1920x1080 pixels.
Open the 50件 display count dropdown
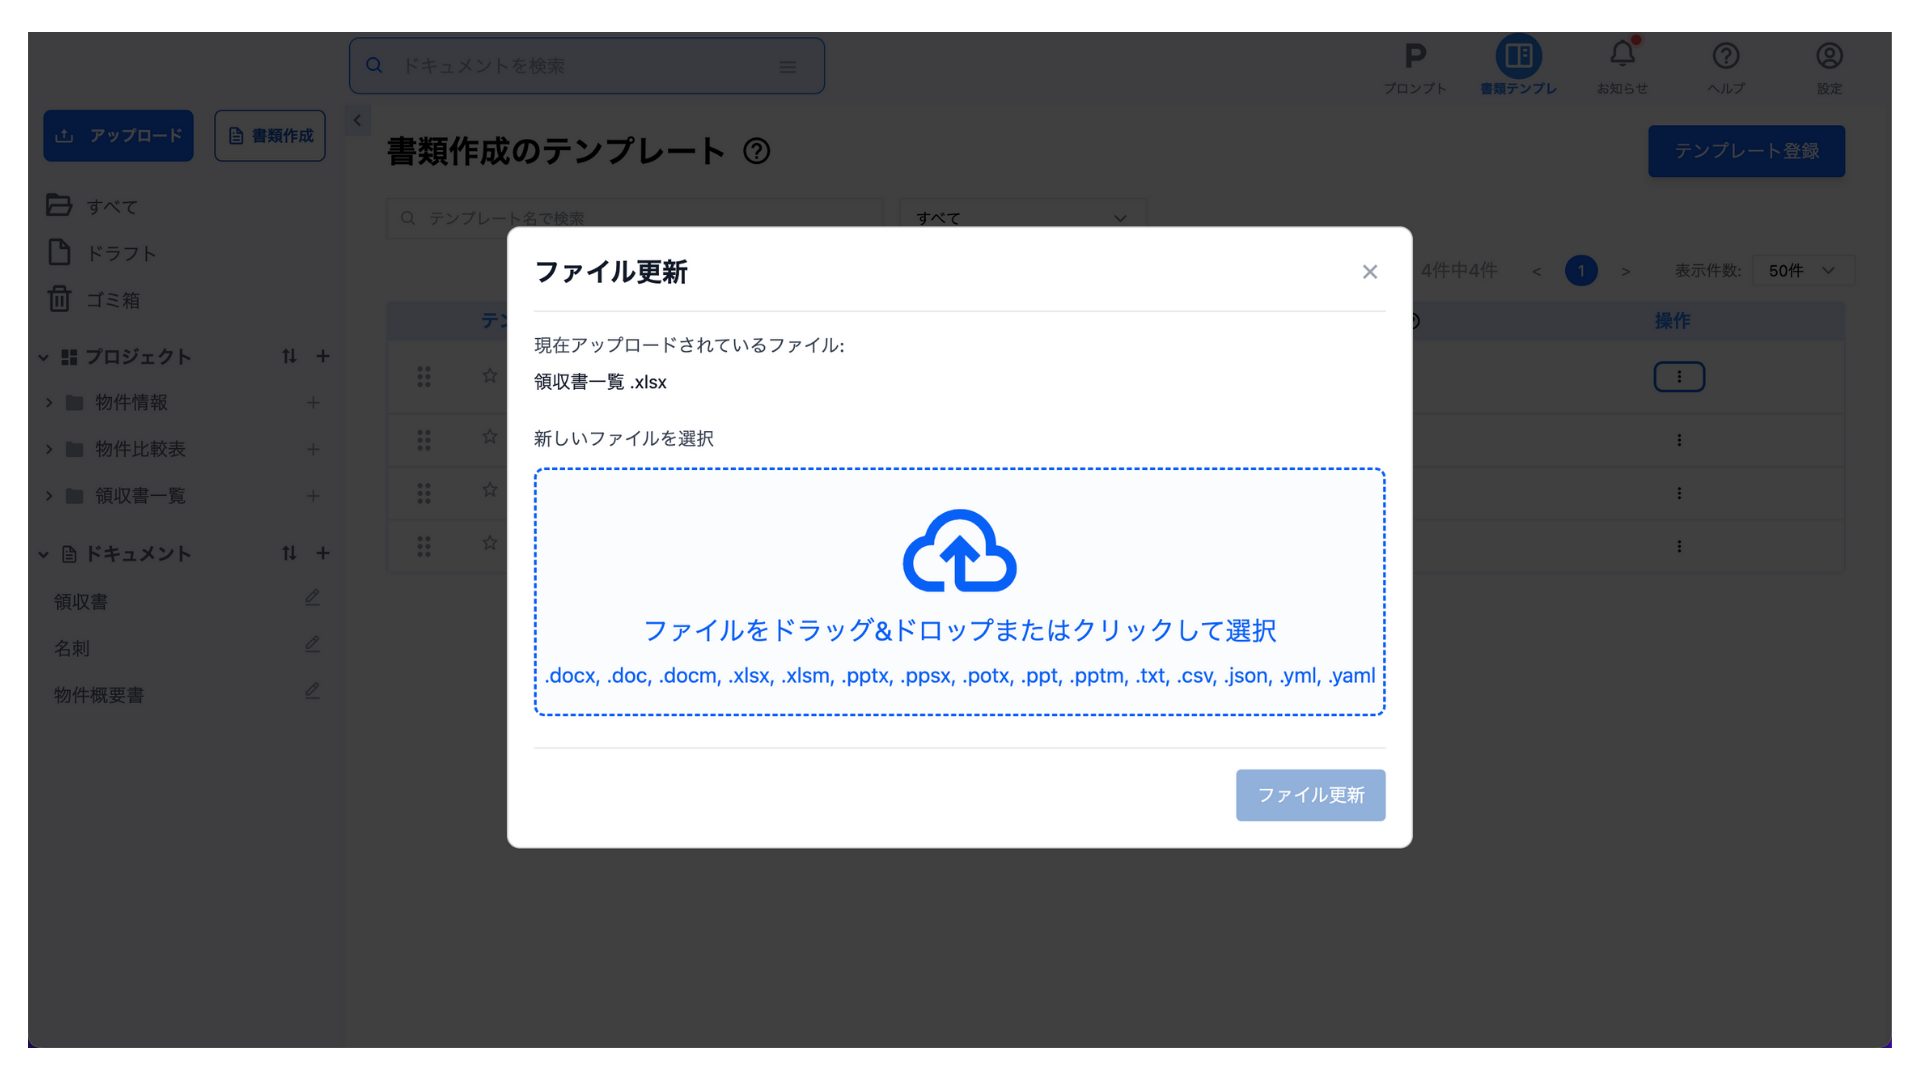pos(1802,271)
